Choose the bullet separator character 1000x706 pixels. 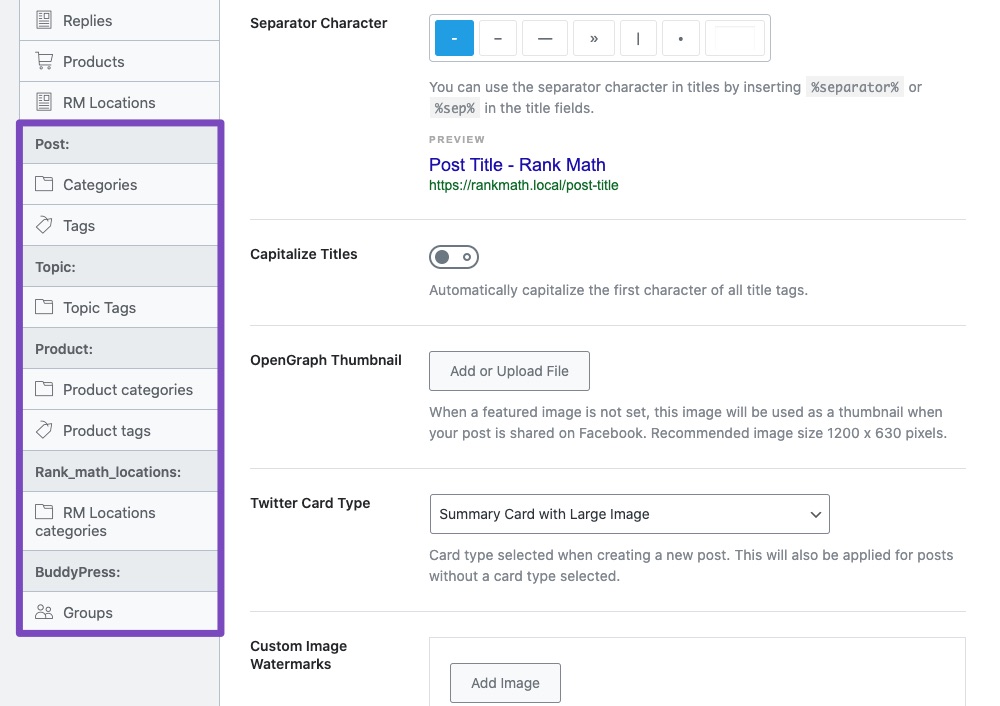click(680, 37)
